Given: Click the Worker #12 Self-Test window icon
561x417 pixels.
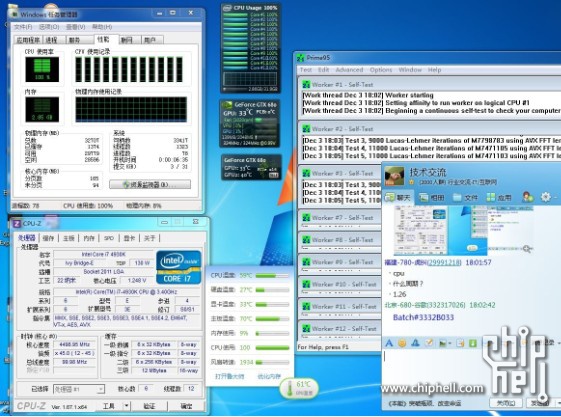Looking at the screenshot, I should pos(306,329).
